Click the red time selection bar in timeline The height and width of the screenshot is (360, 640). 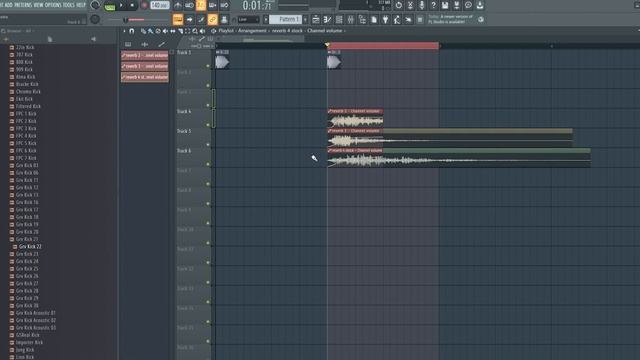(383, 45)
